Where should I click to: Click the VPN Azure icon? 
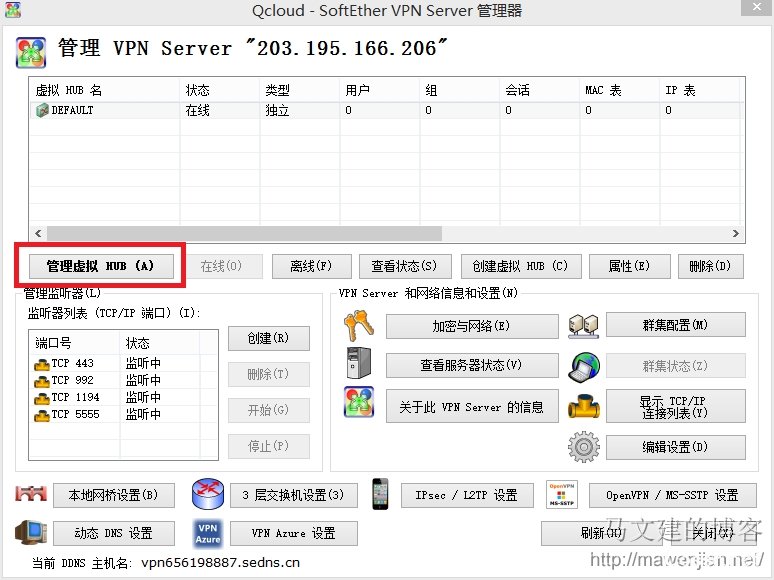point(208,533)
